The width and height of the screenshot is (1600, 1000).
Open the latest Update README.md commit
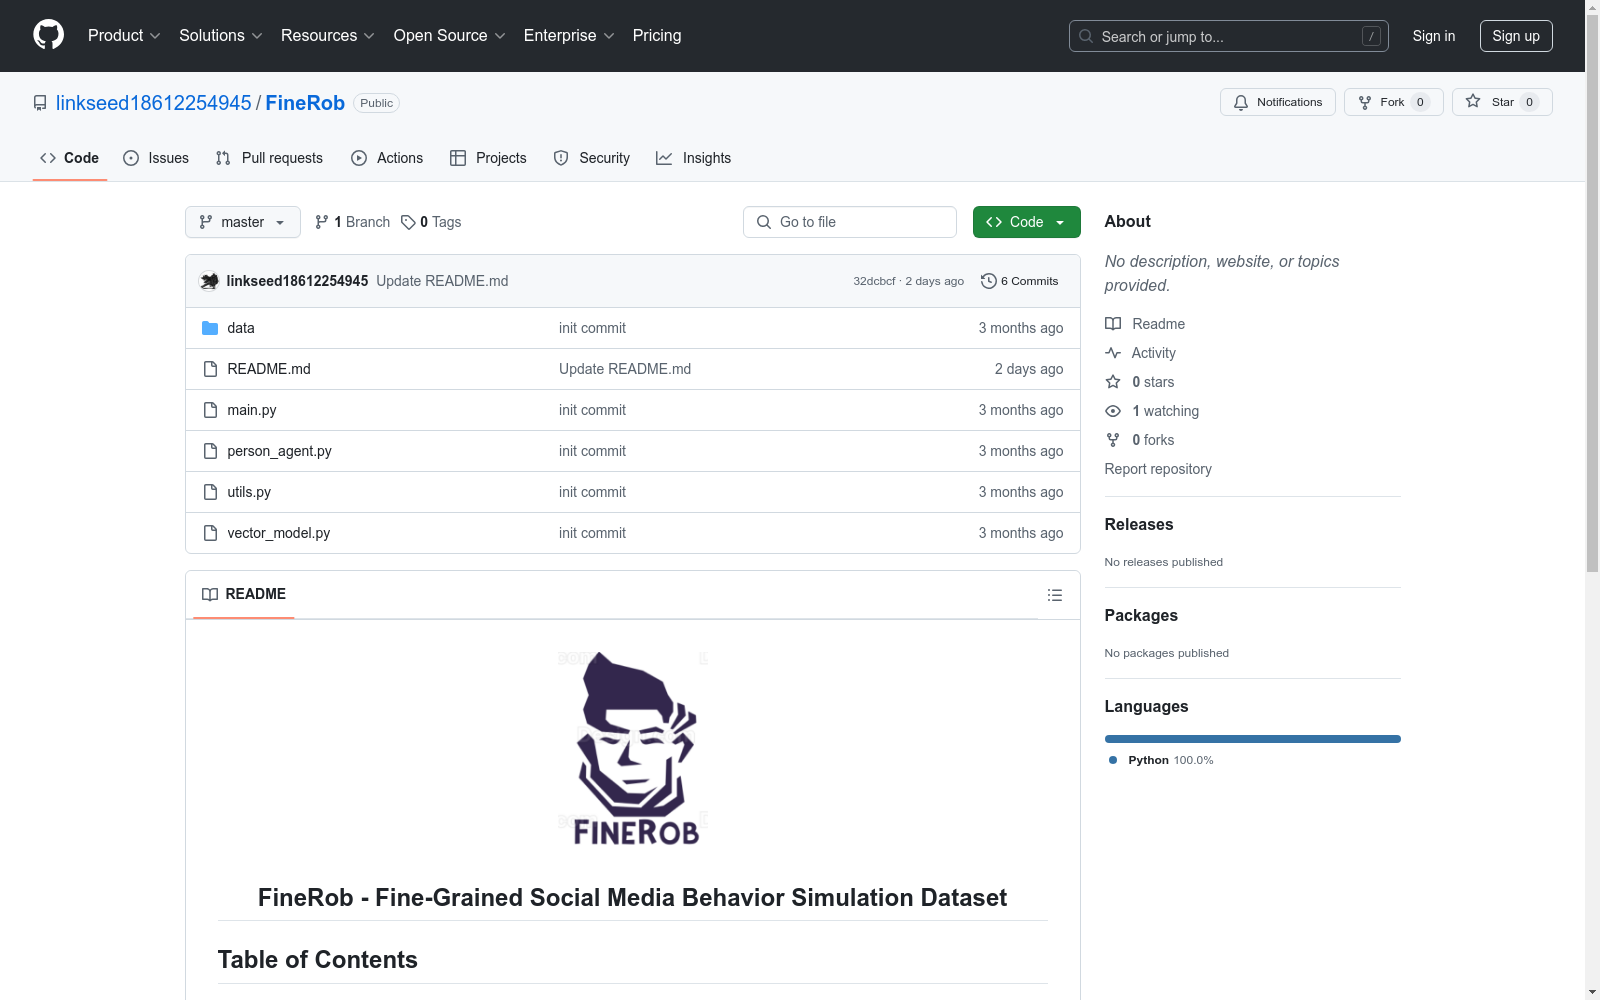[x=442, y=281]
